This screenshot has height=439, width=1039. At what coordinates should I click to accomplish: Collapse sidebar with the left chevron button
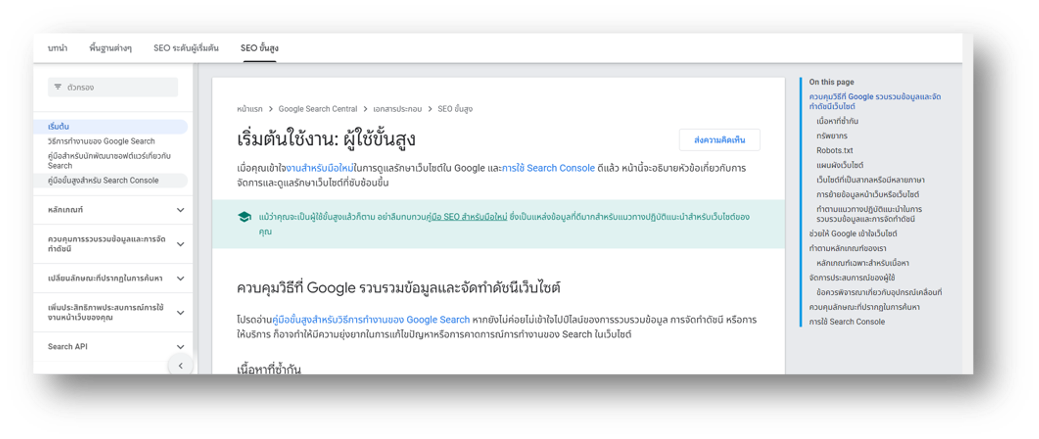[x=181, y=365]
